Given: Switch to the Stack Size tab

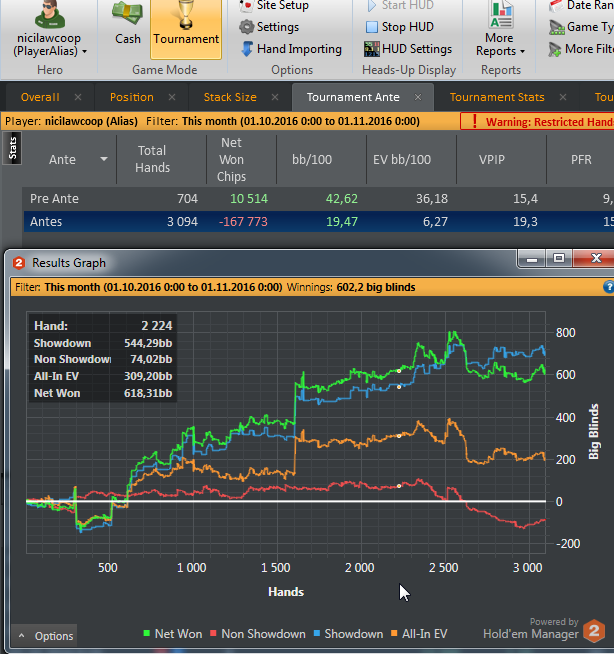Looking at the screenshot, I should coord(230,97).
